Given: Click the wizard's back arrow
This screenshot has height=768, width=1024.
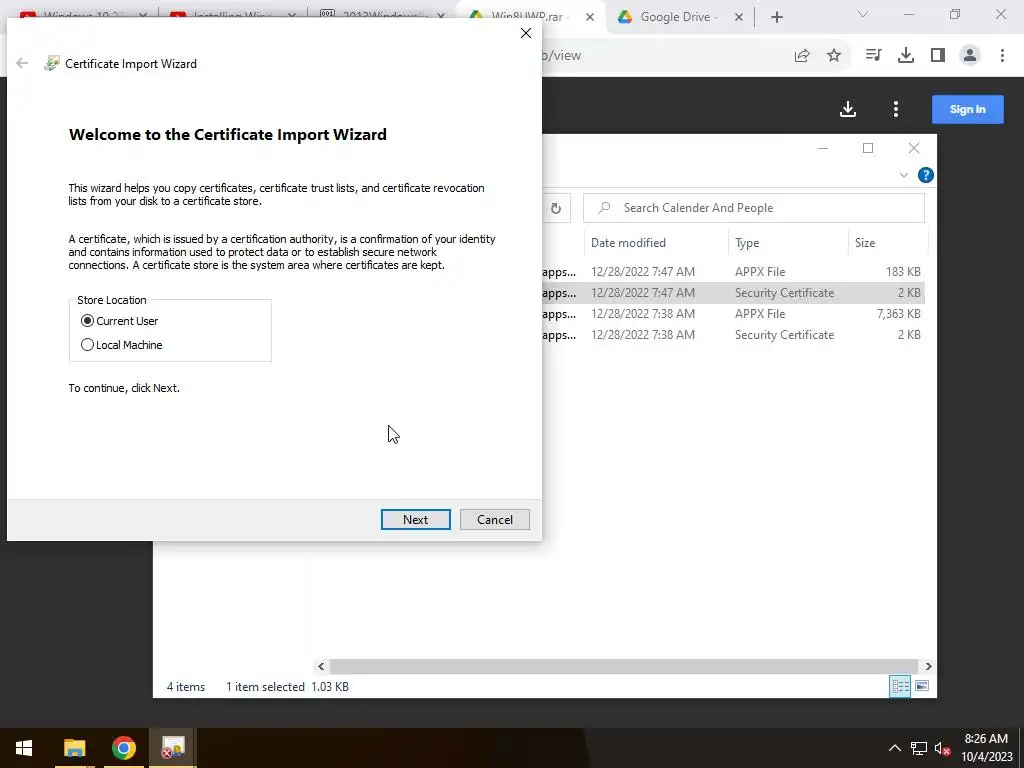Looking at the screenshot, I should pyautogui.click(x=22, y=63).
